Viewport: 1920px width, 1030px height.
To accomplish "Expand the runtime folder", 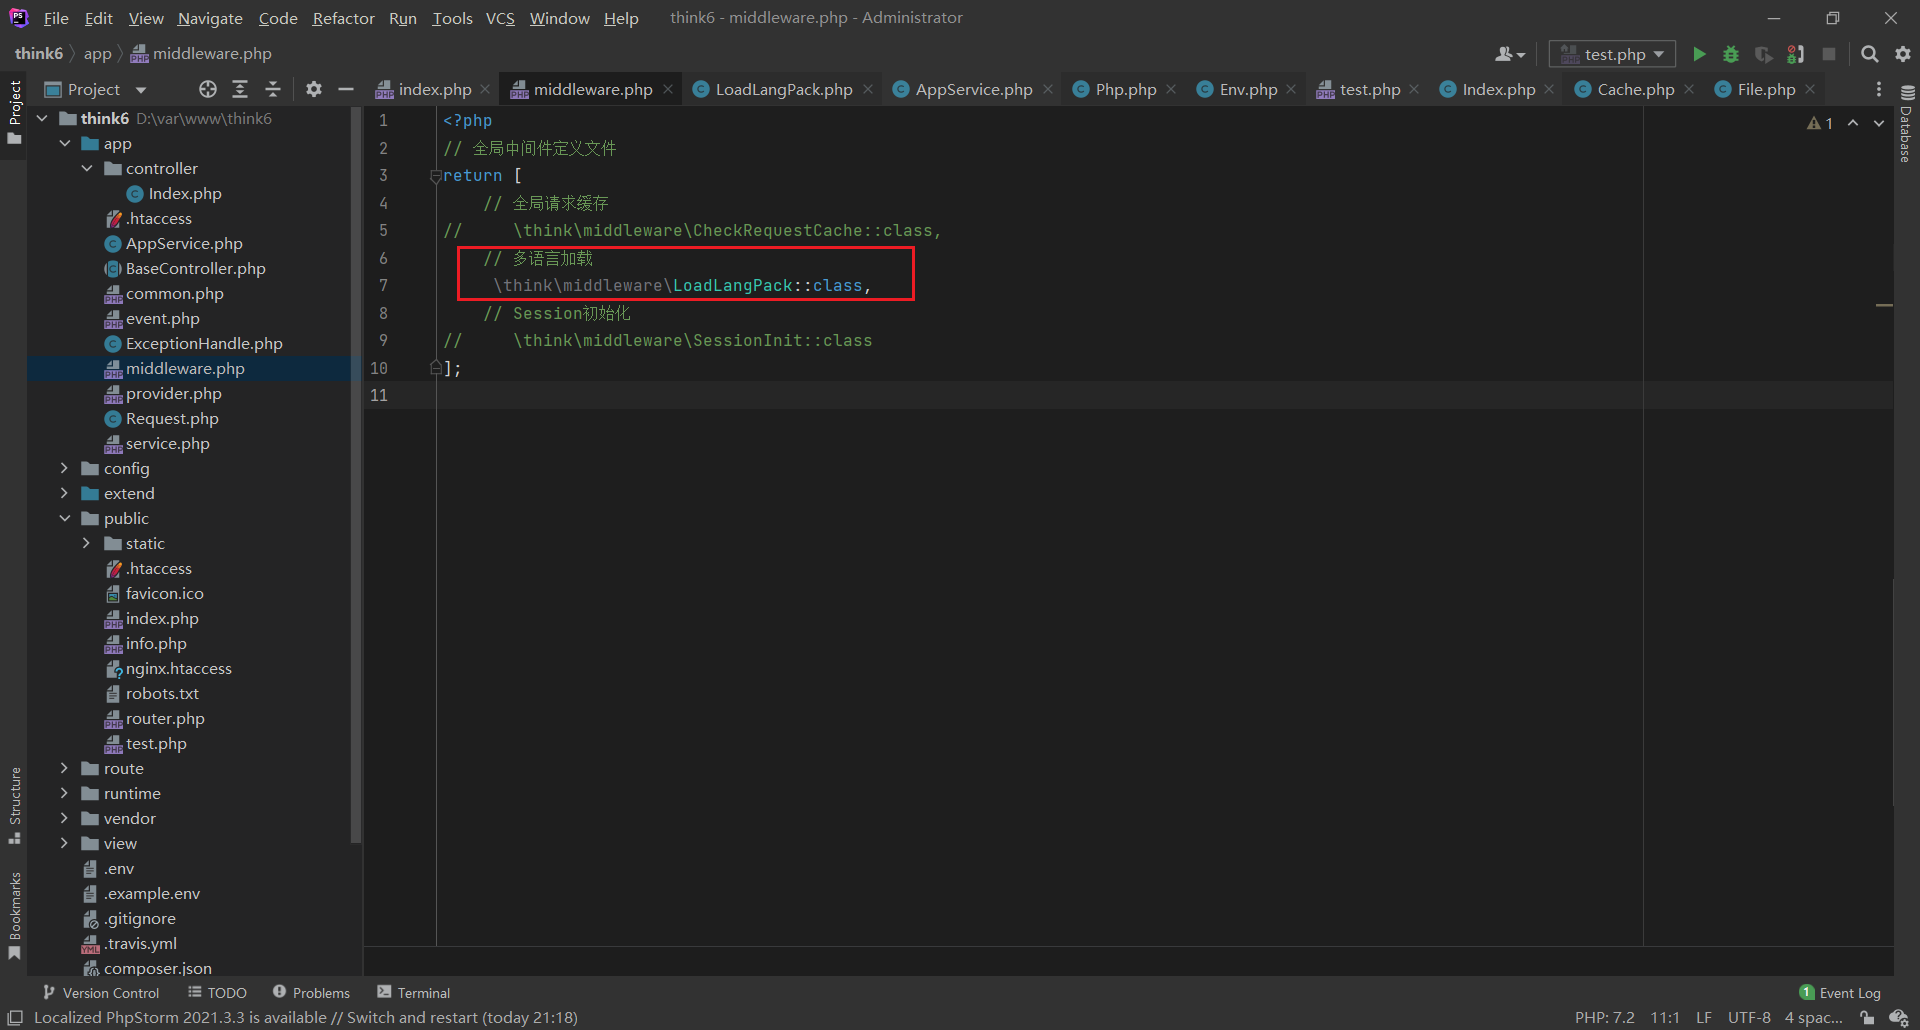I will point(65,793).
